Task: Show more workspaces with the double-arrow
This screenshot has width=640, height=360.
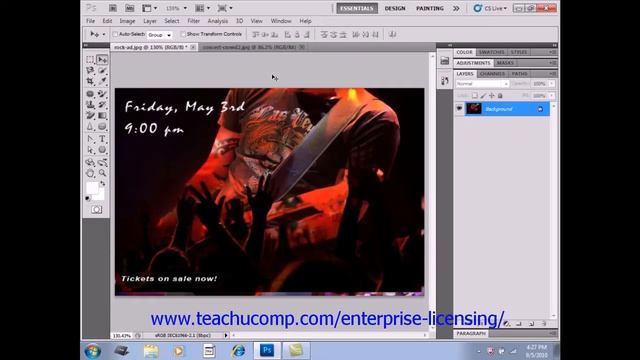Action: pos(456,8)
